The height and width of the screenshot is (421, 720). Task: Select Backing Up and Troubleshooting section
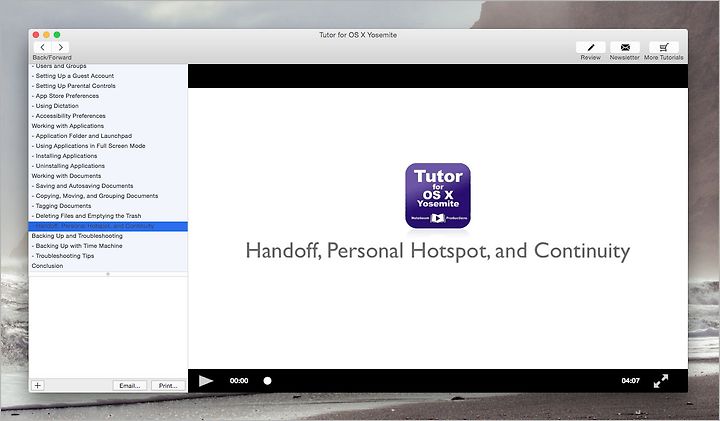[108, 236]
